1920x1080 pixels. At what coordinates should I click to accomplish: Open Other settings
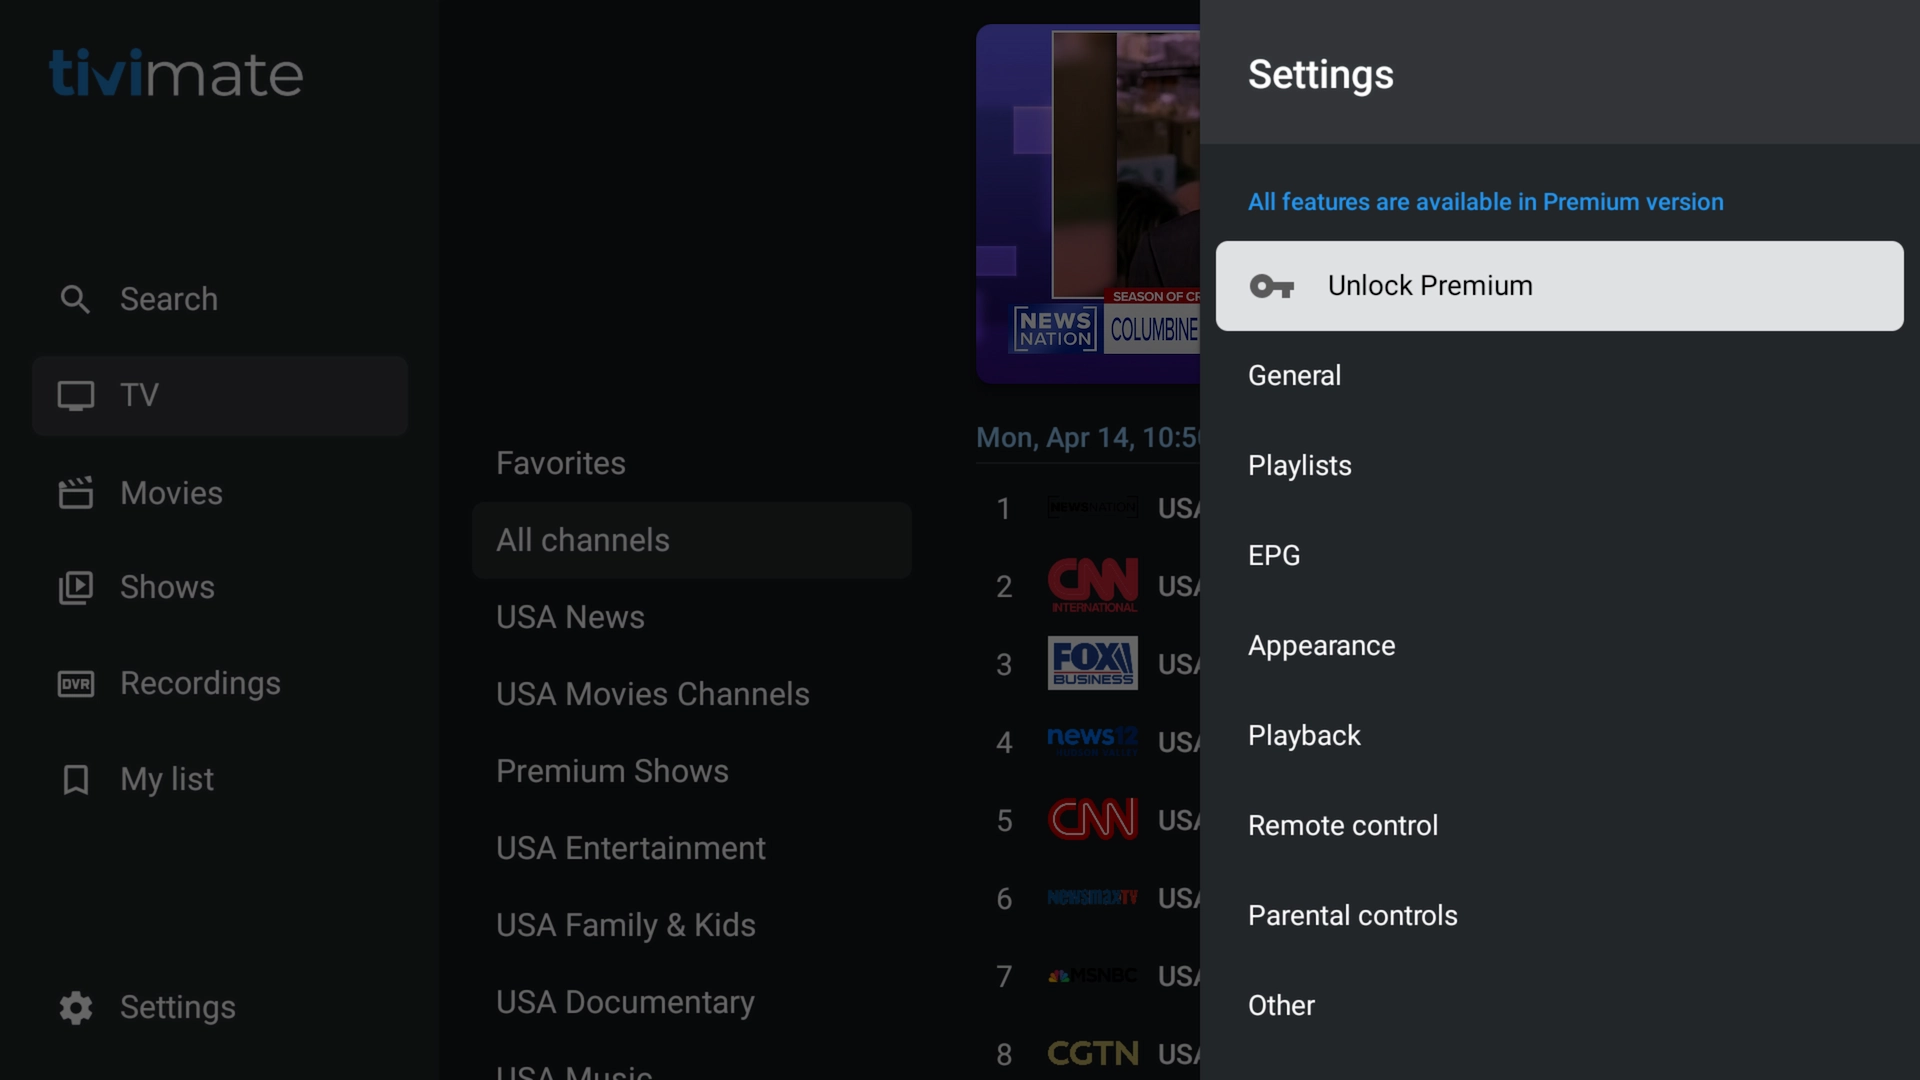1559,1006
